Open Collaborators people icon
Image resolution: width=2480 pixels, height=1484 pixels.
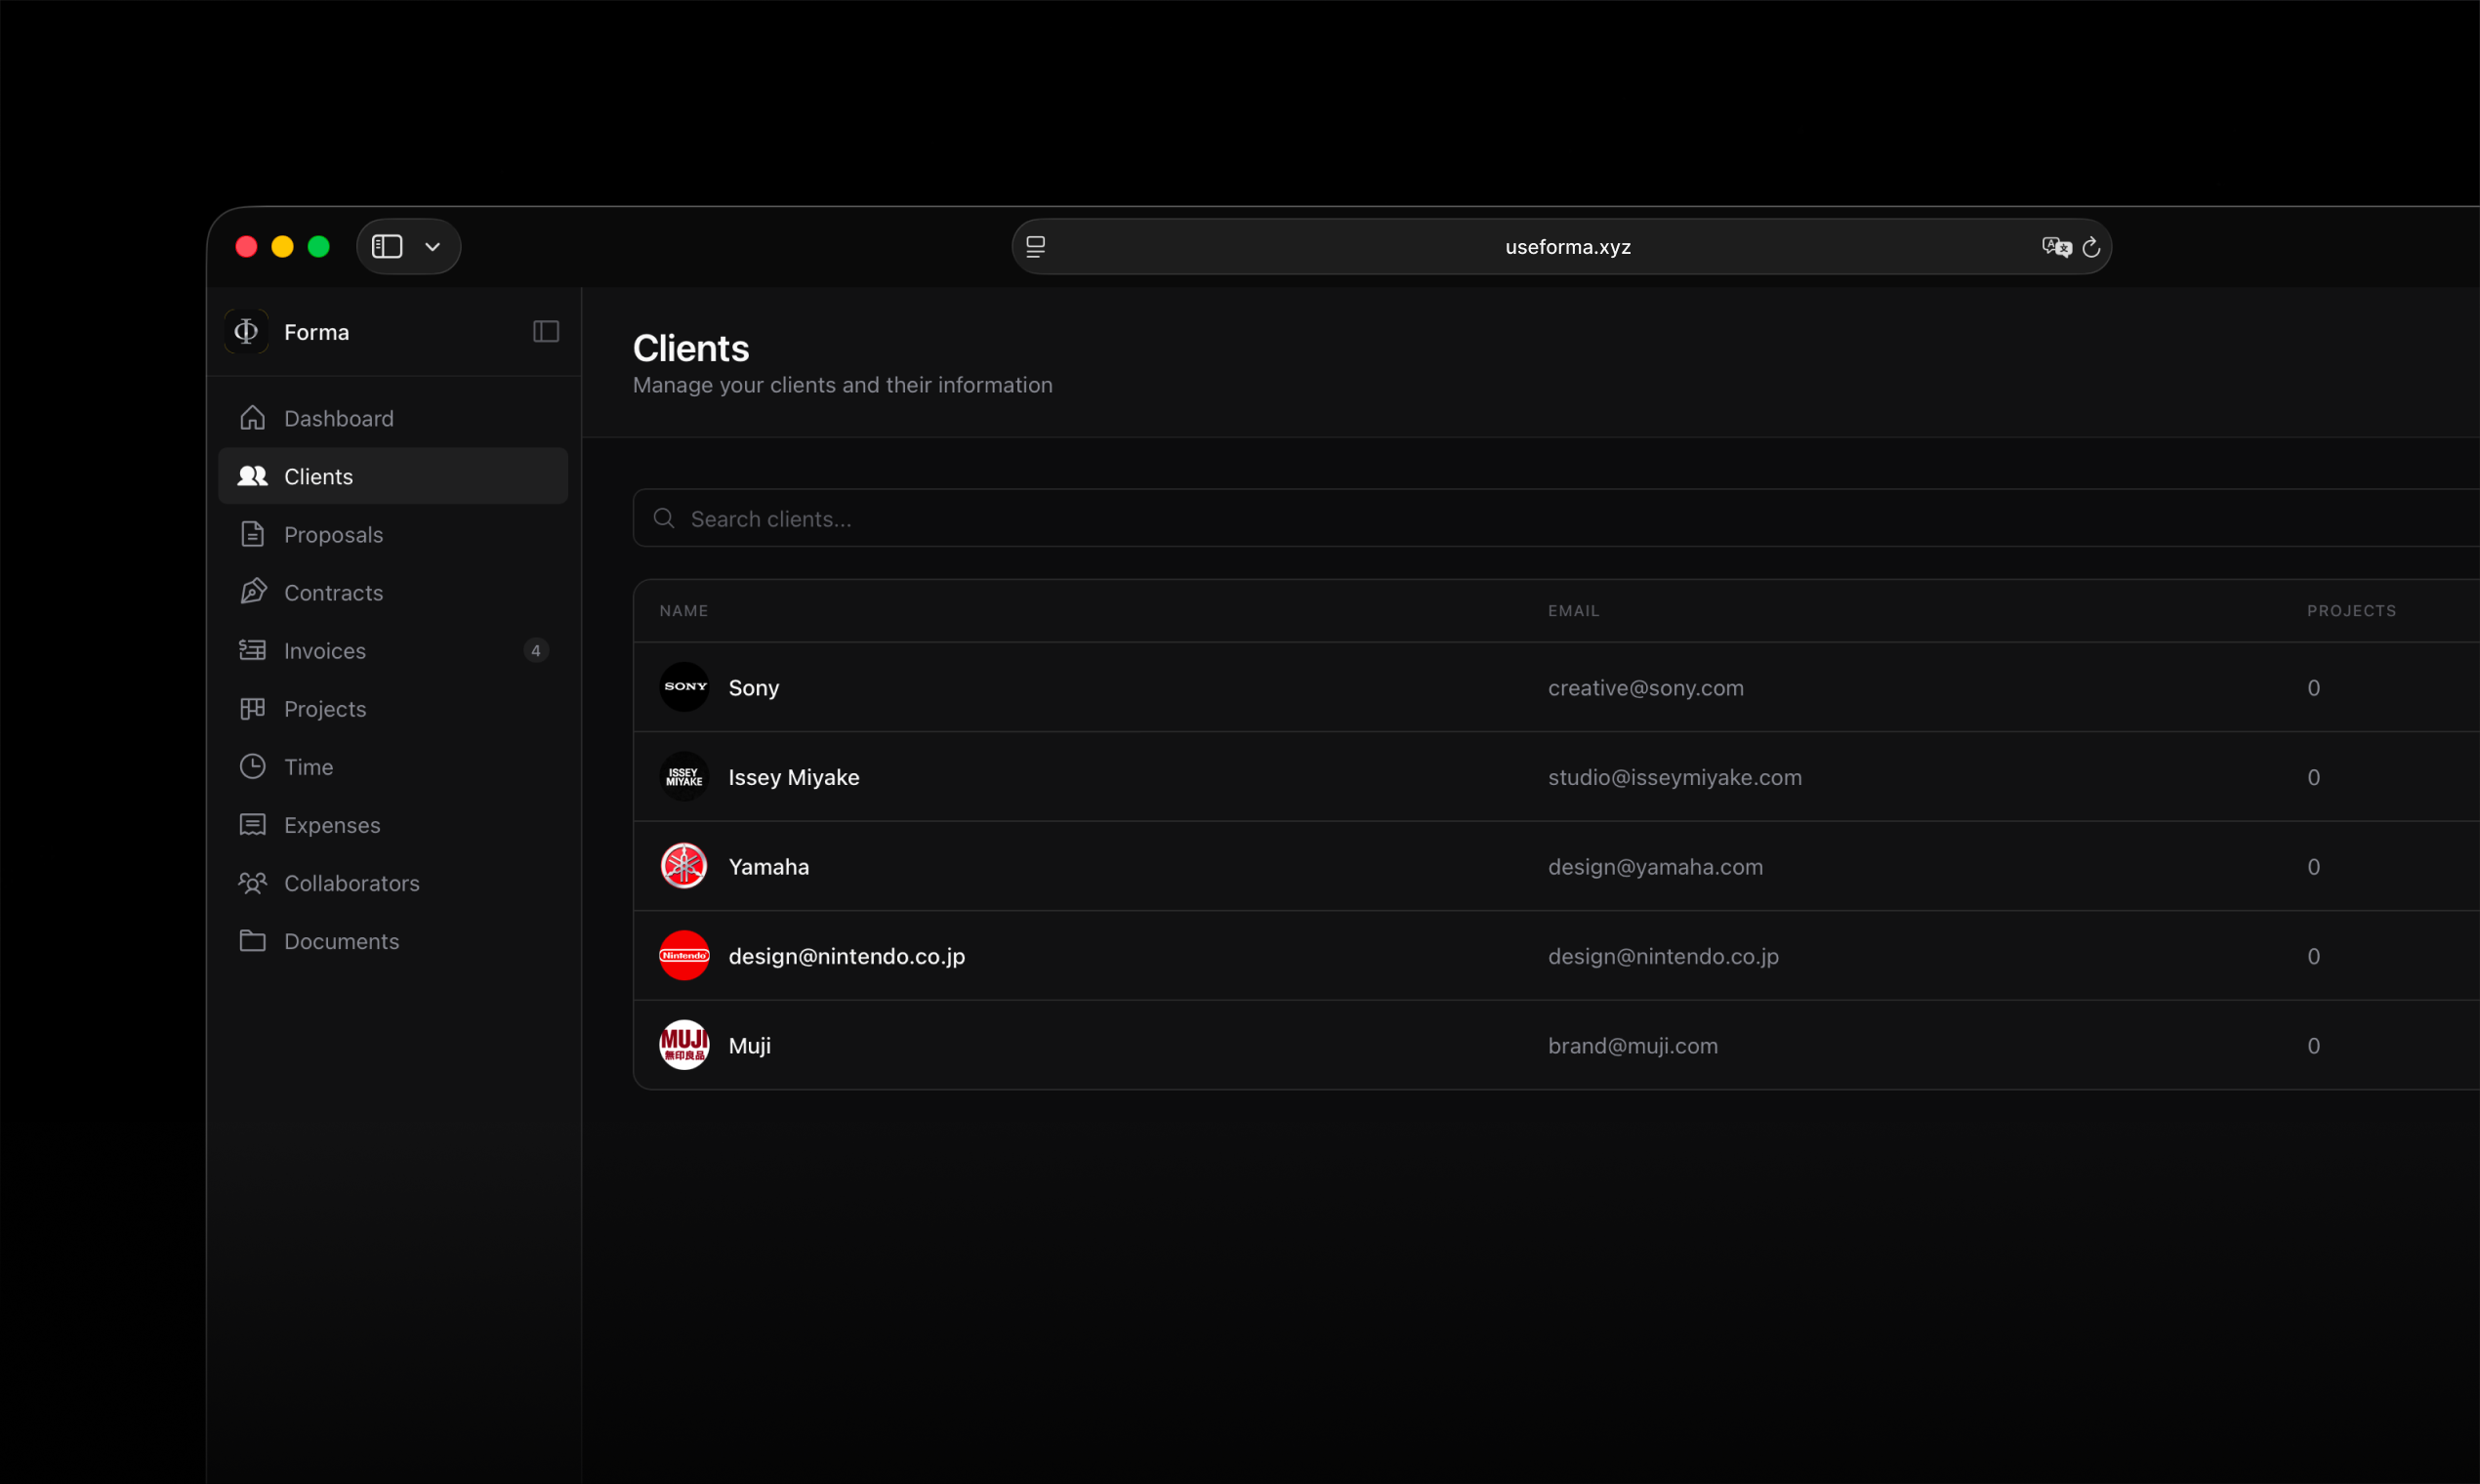coord(253,883)
